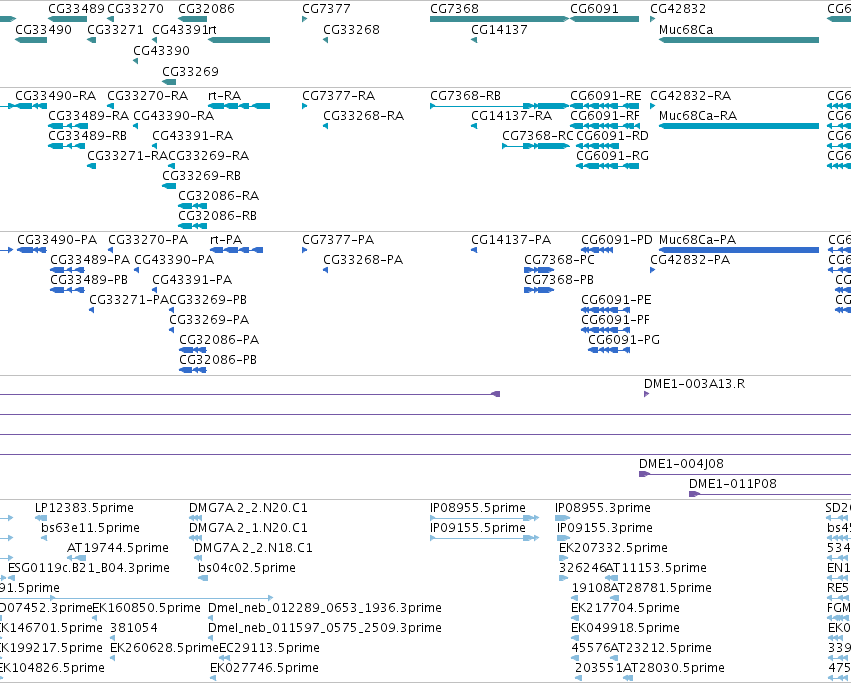The width and height of the screenshot is (851, 683).
Task: Click the CG33270 gene label
Action: coord(135,9)
